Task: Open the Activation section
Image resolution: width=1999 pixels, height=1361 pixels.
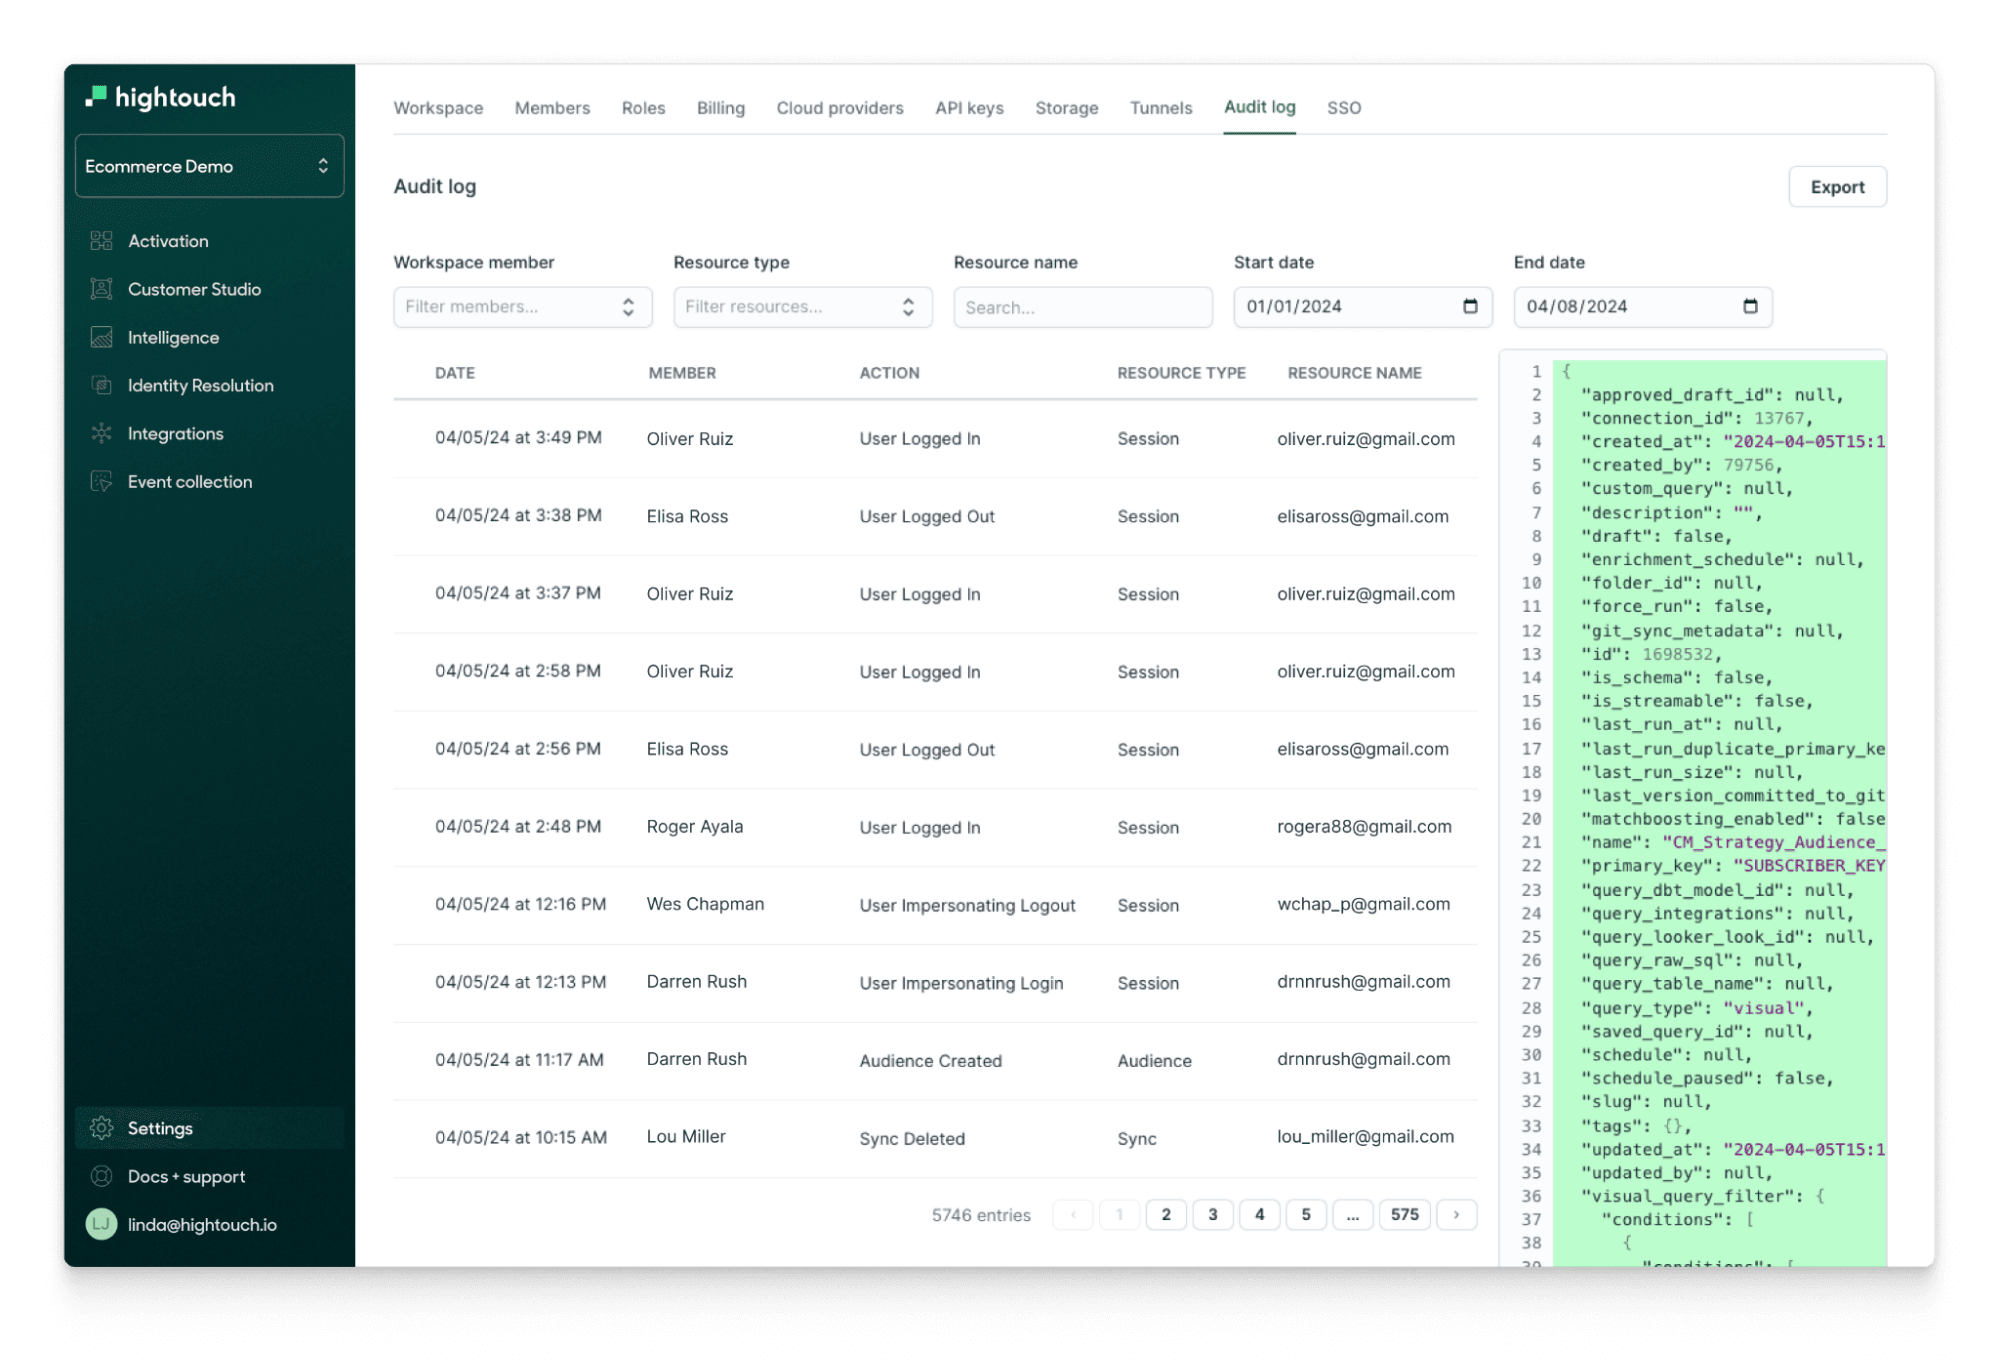Action: coord(103,240)
